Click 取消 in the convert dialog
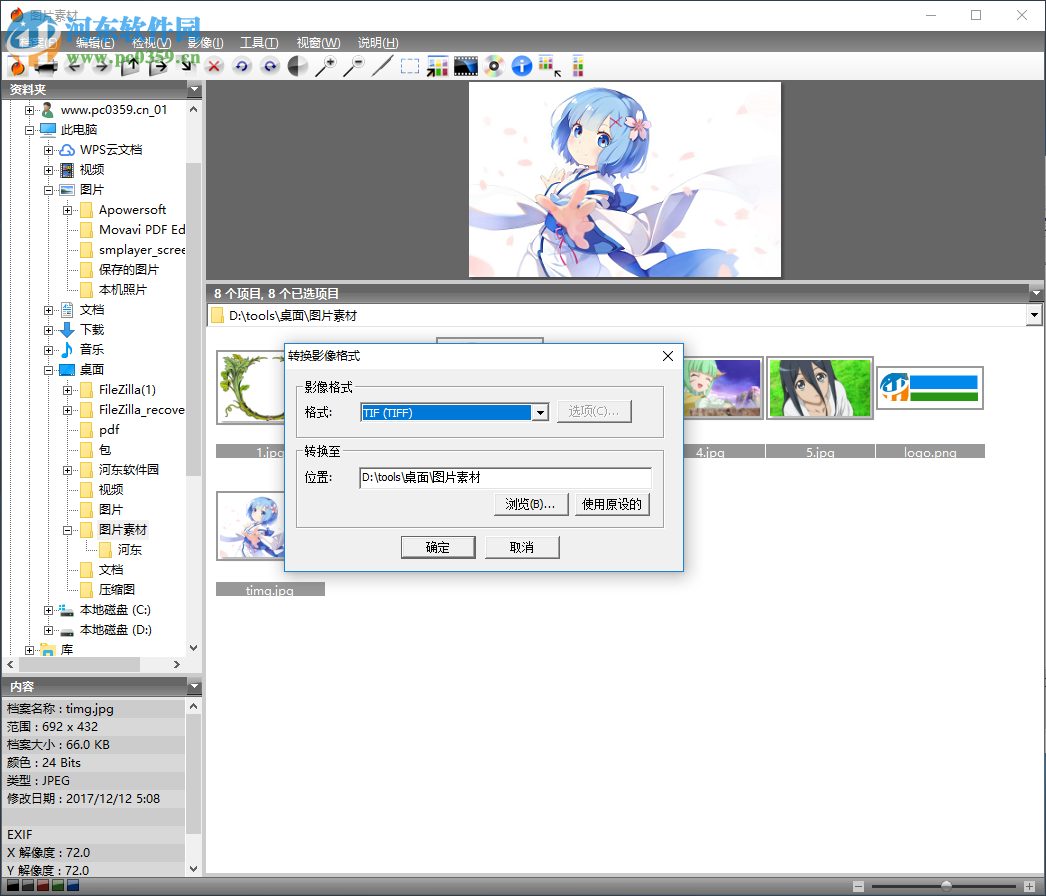The width and height of the screenshot is (1046, 896). pos(522,547)
